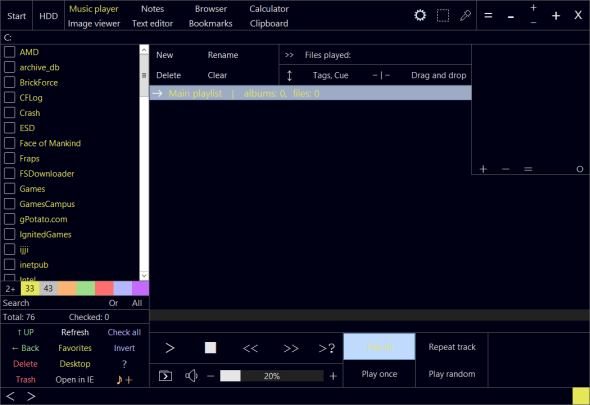590x405 pixels.
Task: Select the eyedropper color picker icon
Action: tap(465, 15)
